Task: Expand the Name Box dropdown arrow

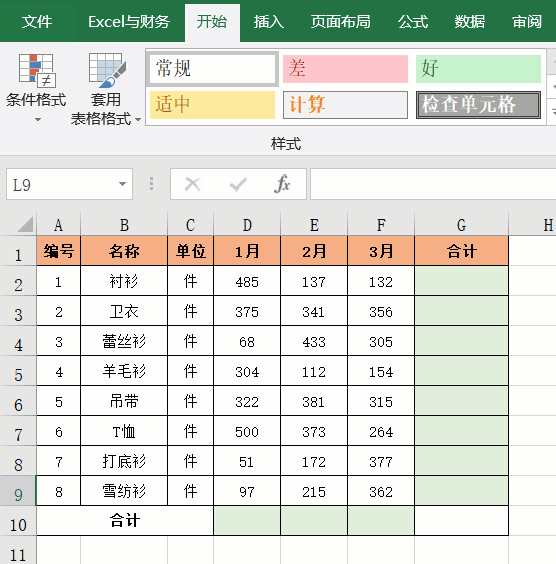Action: (122, 184)
